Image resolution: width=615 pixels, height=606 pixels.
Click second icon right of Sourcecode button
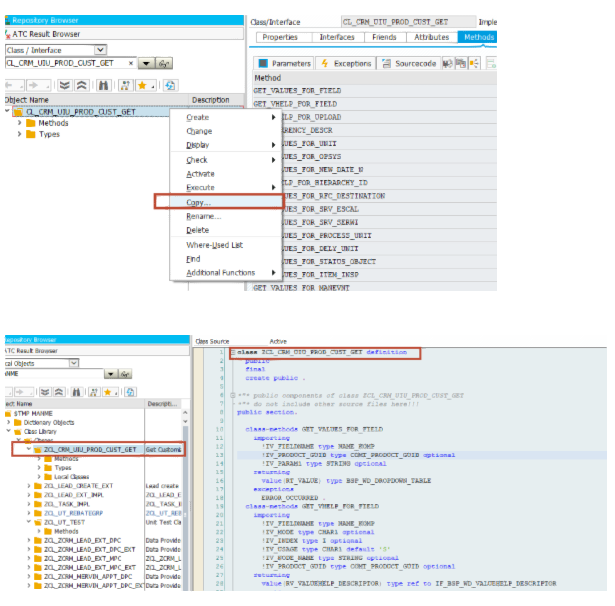460,63
